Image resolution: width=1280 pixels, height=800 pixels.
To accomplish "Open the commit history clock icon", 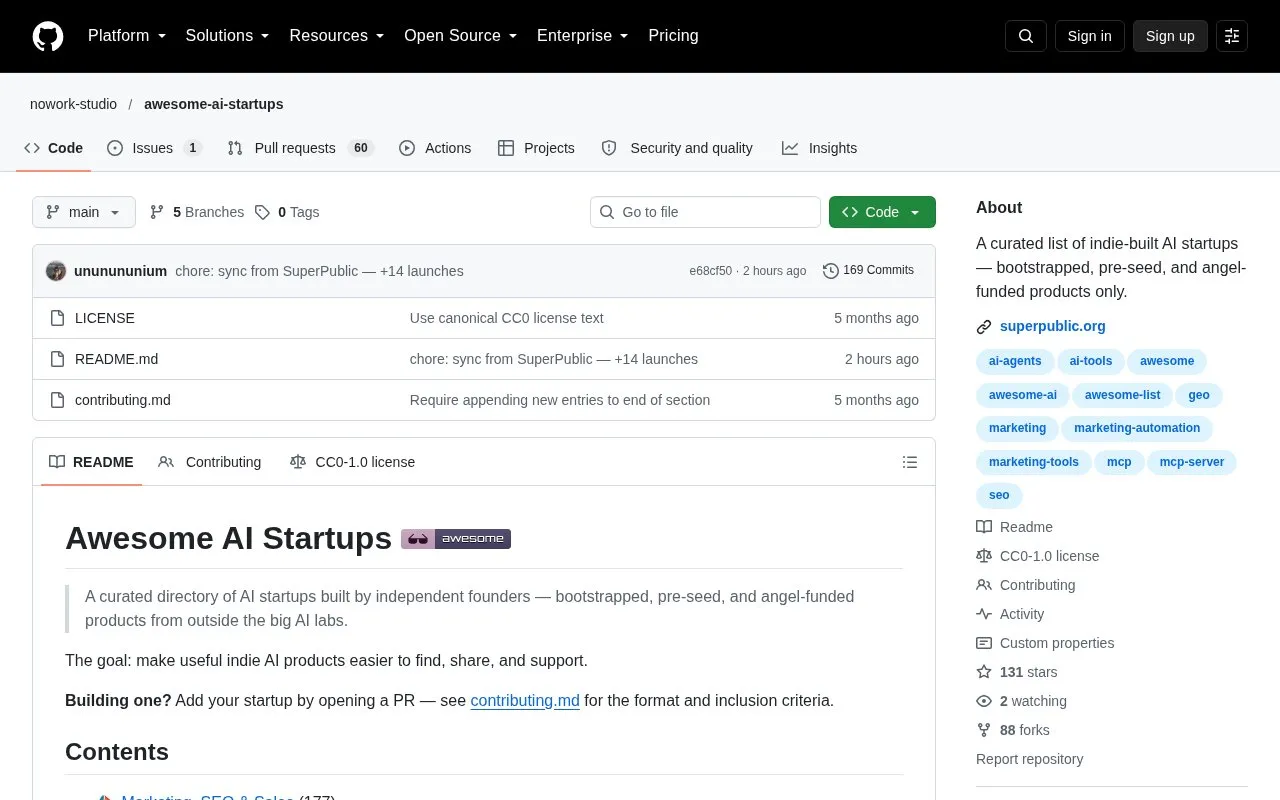I will click(830, 271).
